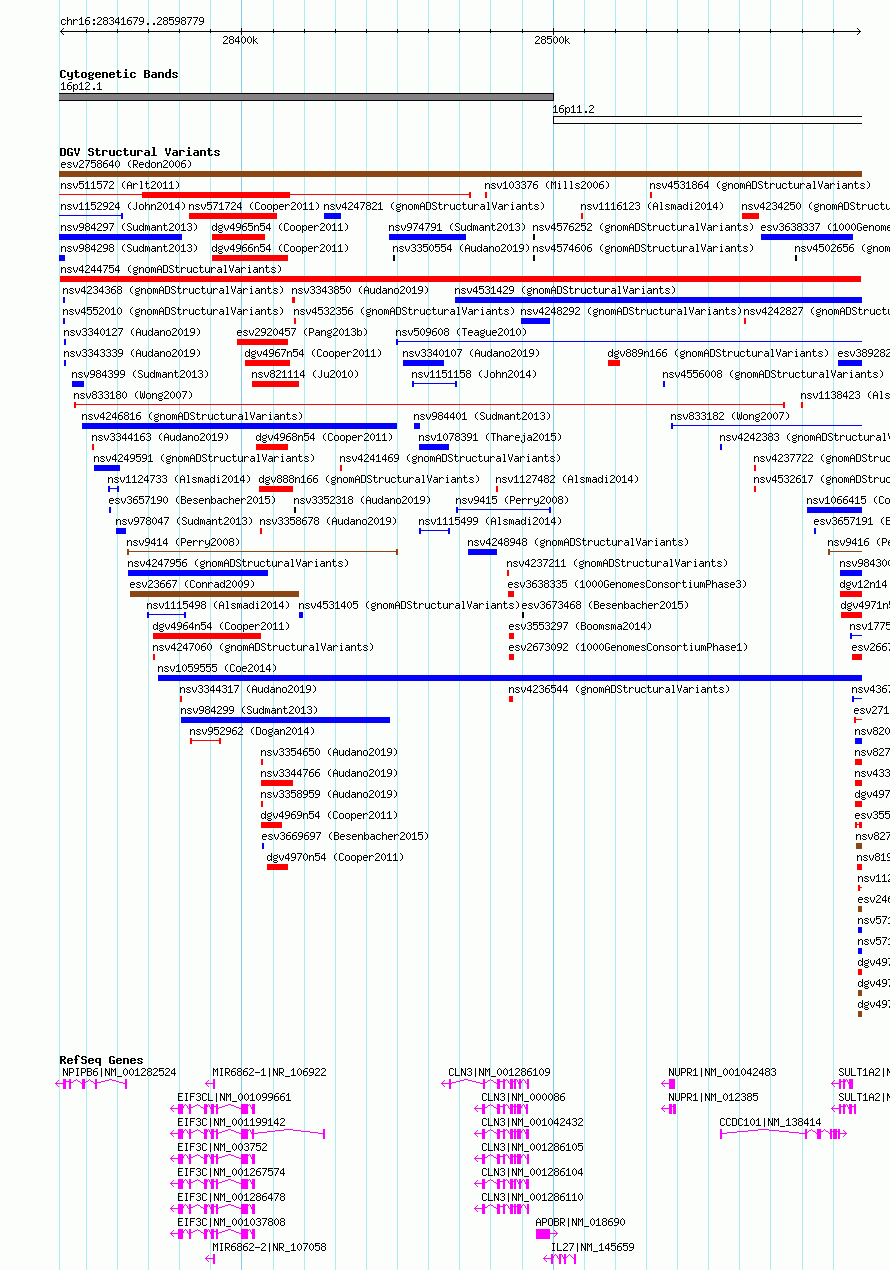The image size is (890, 1270).
Task: Select EIF3C|NM_003752 transcript label
Action: tap(222, 1147)
